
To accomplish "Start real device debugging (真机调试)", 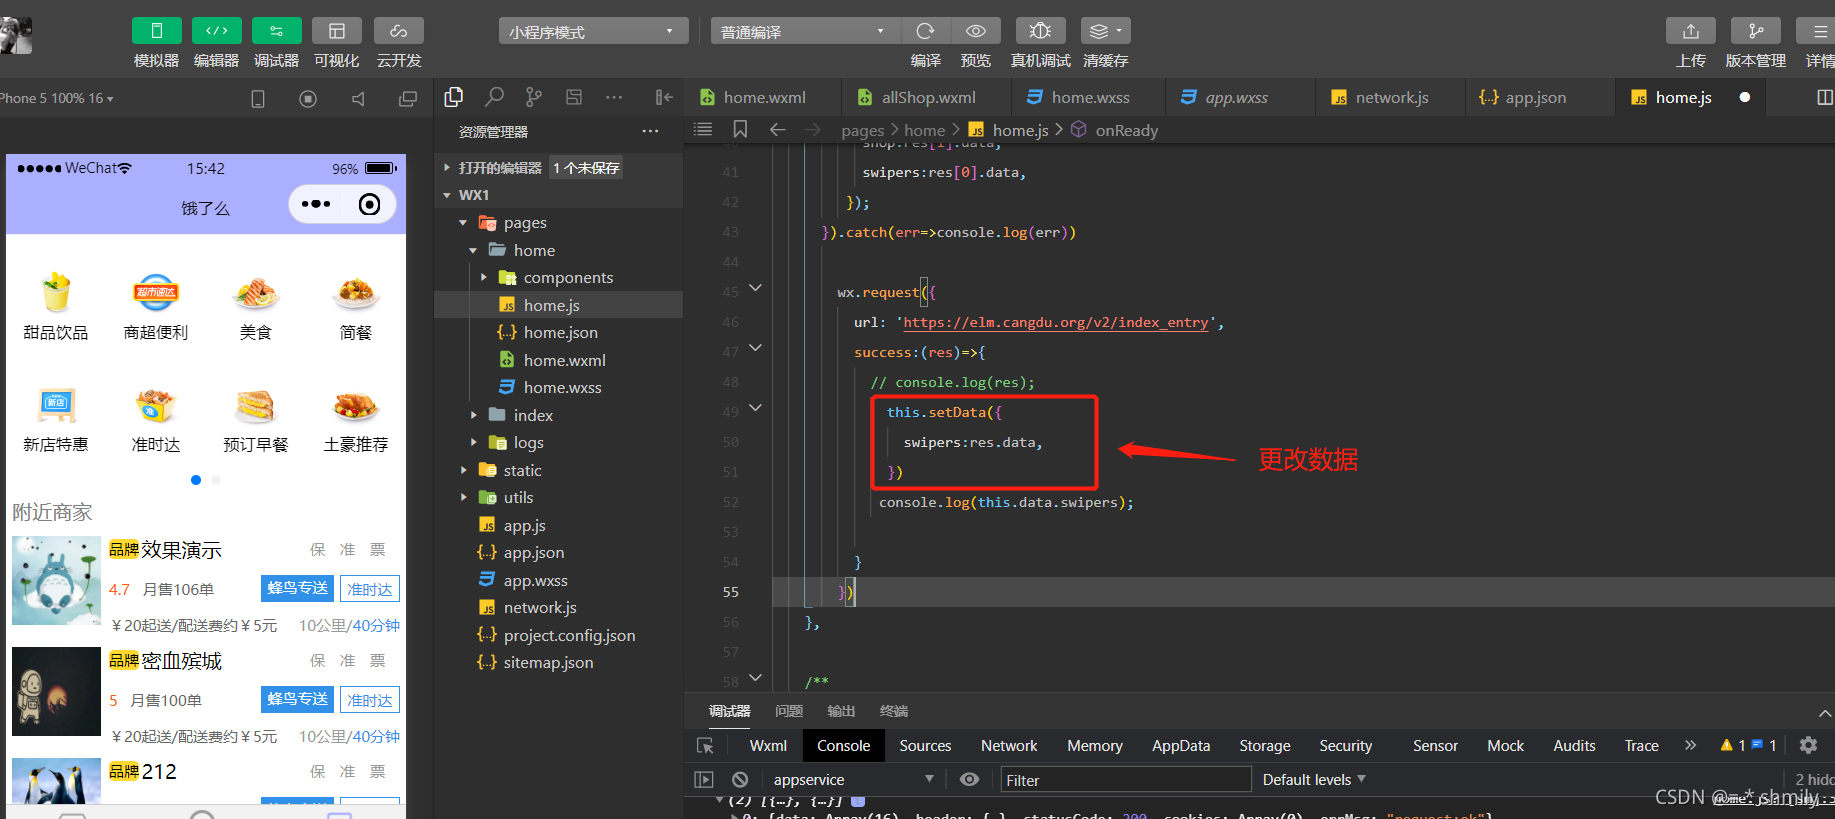I will click(1040, 31).
